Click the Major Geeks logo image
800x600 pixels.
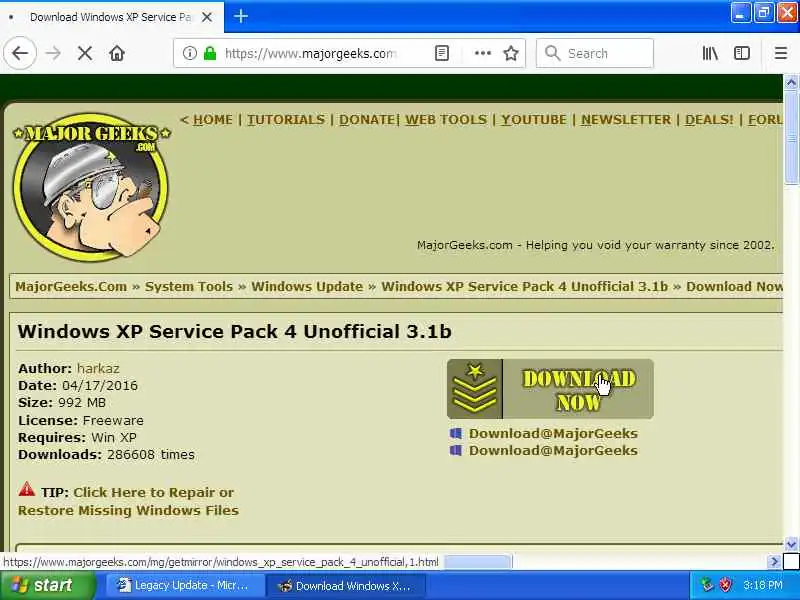91,187
